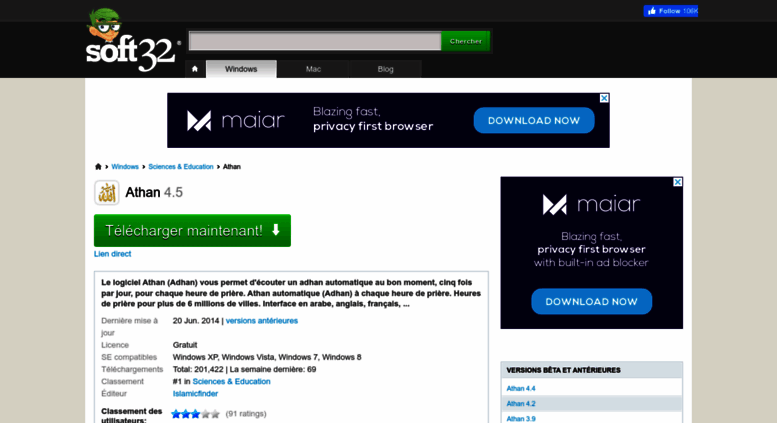Click the Athan 4.5 title text

pyautogui.click(x=154, y=192)
